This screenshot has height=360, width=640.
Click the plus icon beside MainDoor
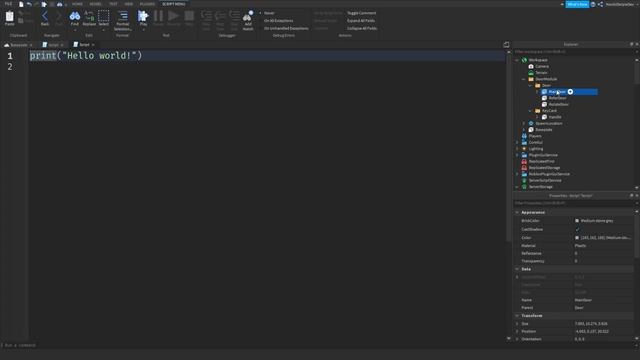click(570, 92)
